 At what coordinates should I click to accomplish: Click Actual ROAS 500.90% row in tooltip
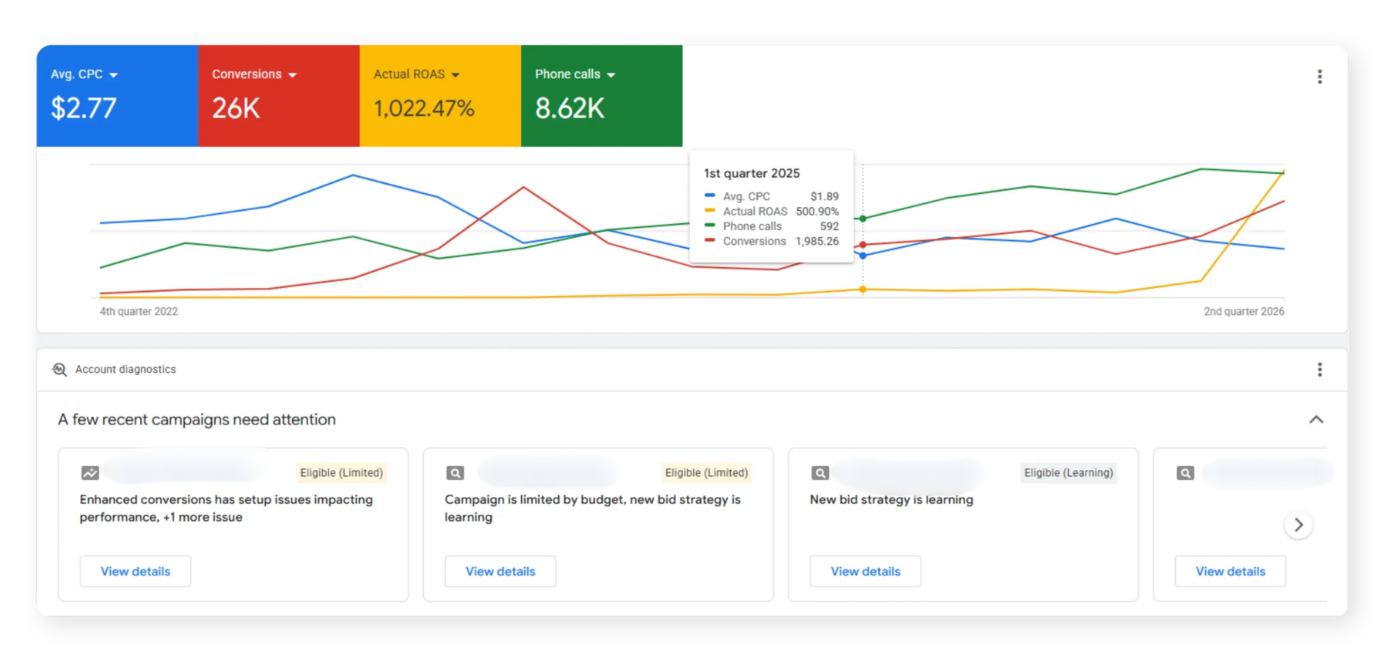pyautogui.click(x=772, y=212)
